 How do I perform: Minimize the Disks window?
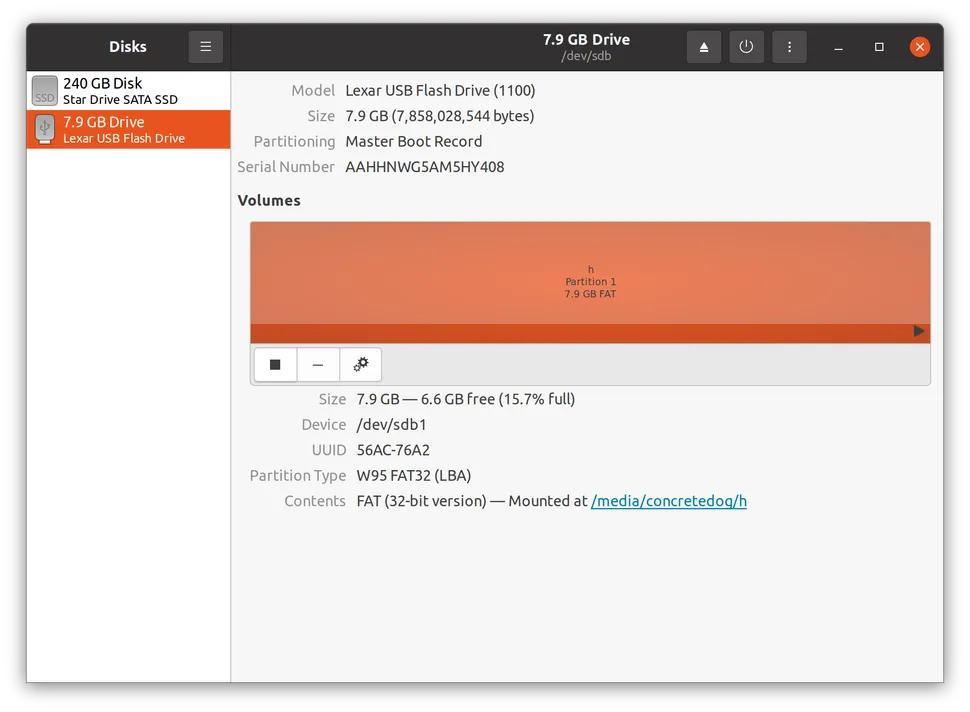(838, 47)
